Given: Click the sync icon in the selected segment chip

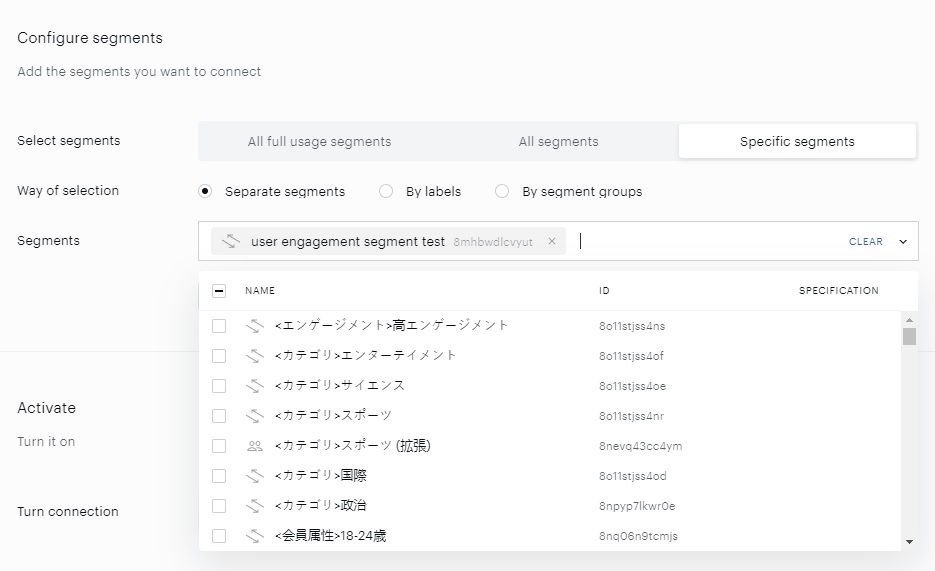Looking at the screenshot, I should click(231, 241).
